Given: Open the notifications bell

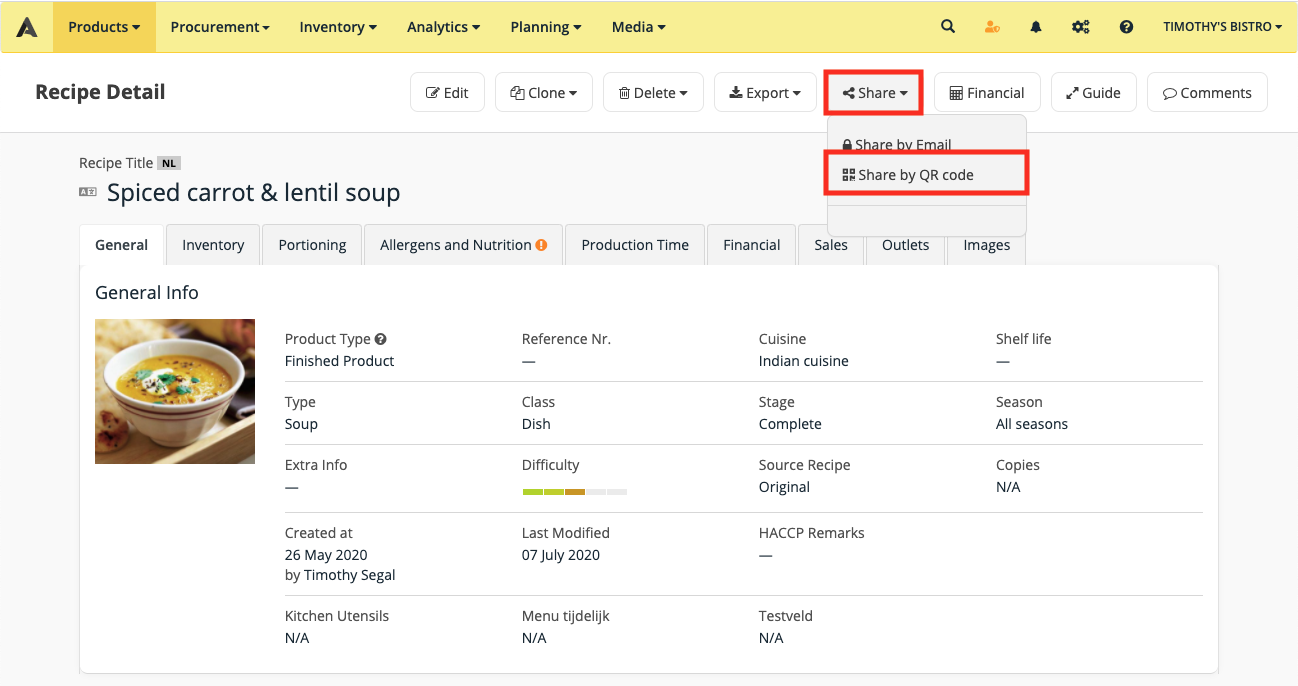Looking at the screenshot, I should tap(1036, 27).
